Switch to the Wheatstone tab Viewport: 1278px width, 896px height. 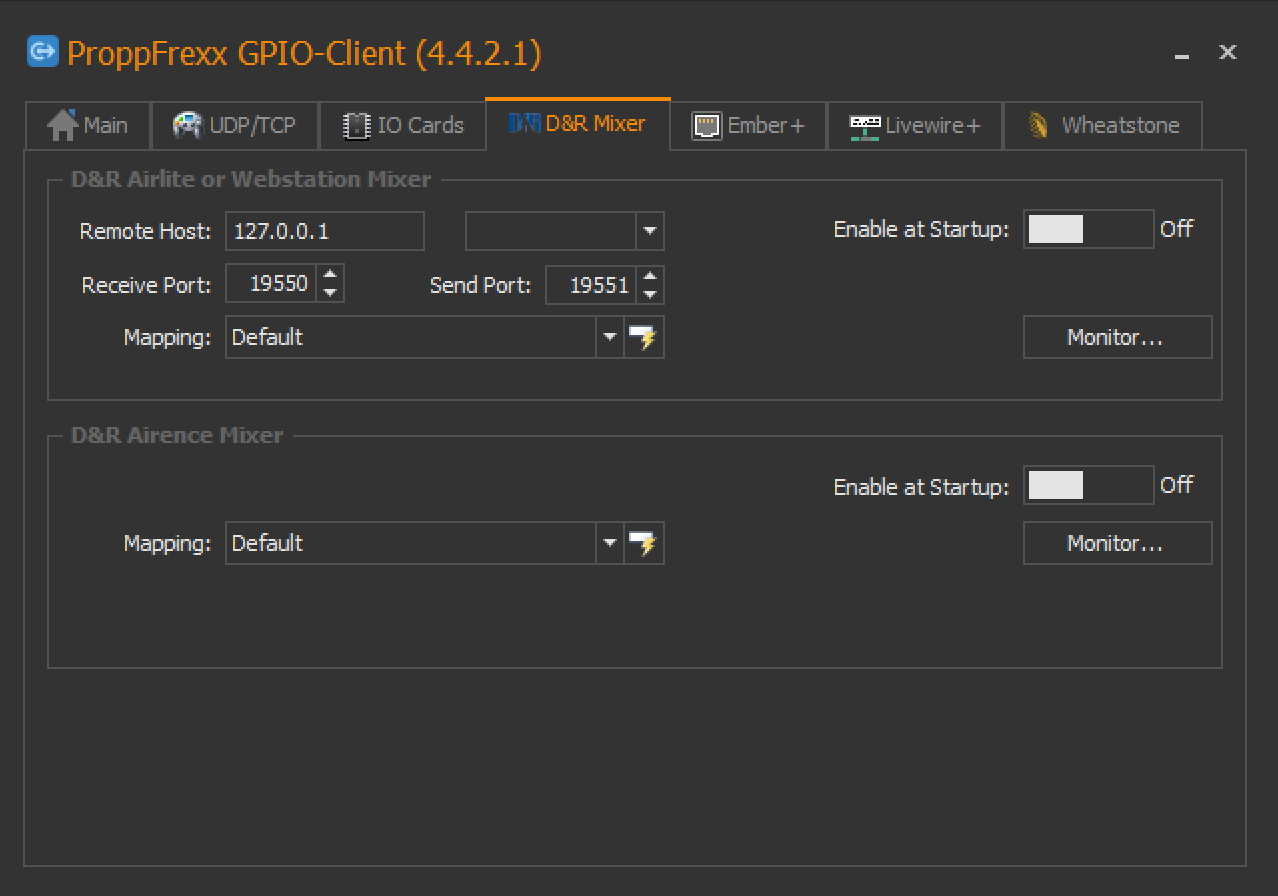[1102, 125]
